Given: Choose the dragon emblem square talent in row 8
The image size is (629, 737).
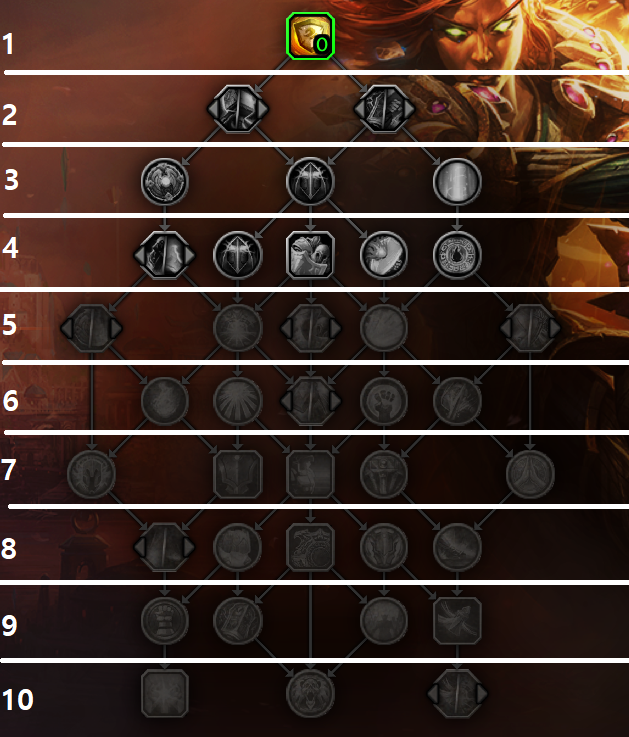Looking at the screenshot, I should tap(310, 547).
